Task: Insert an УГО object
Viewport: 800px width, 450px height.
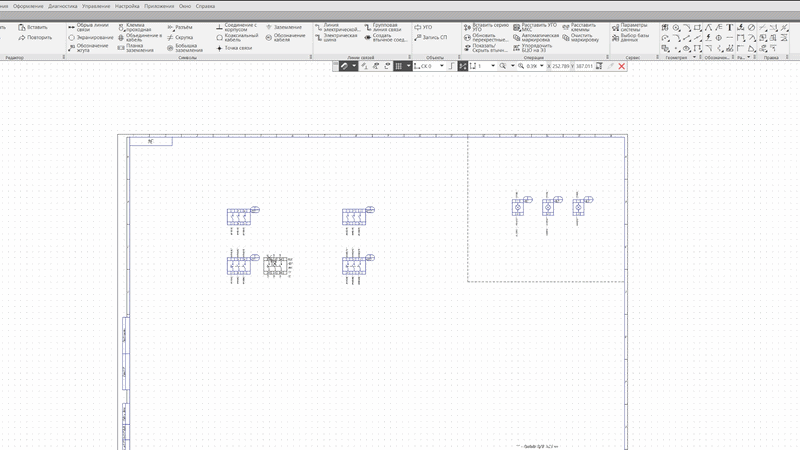Action: pyautogui.click(x=423, y=27)
